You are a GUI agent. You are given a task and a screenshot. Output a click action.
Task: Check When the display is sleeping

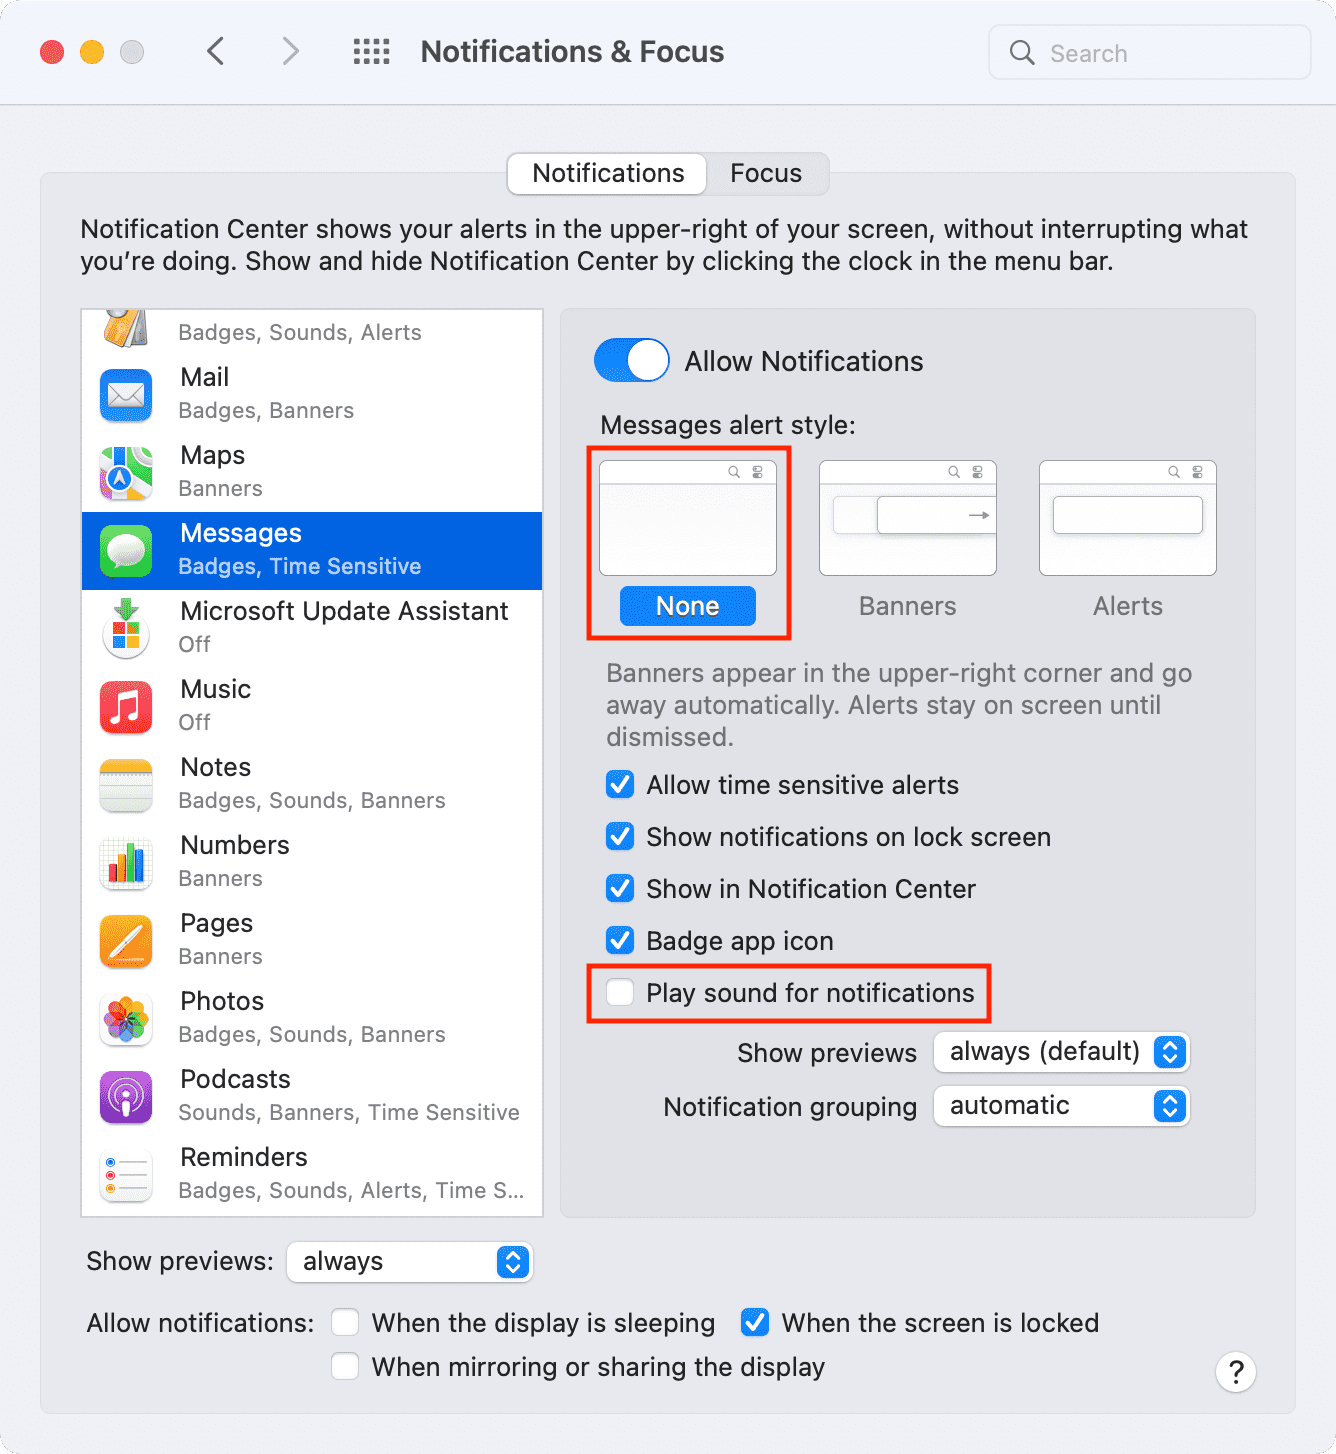click(345, 1322)
